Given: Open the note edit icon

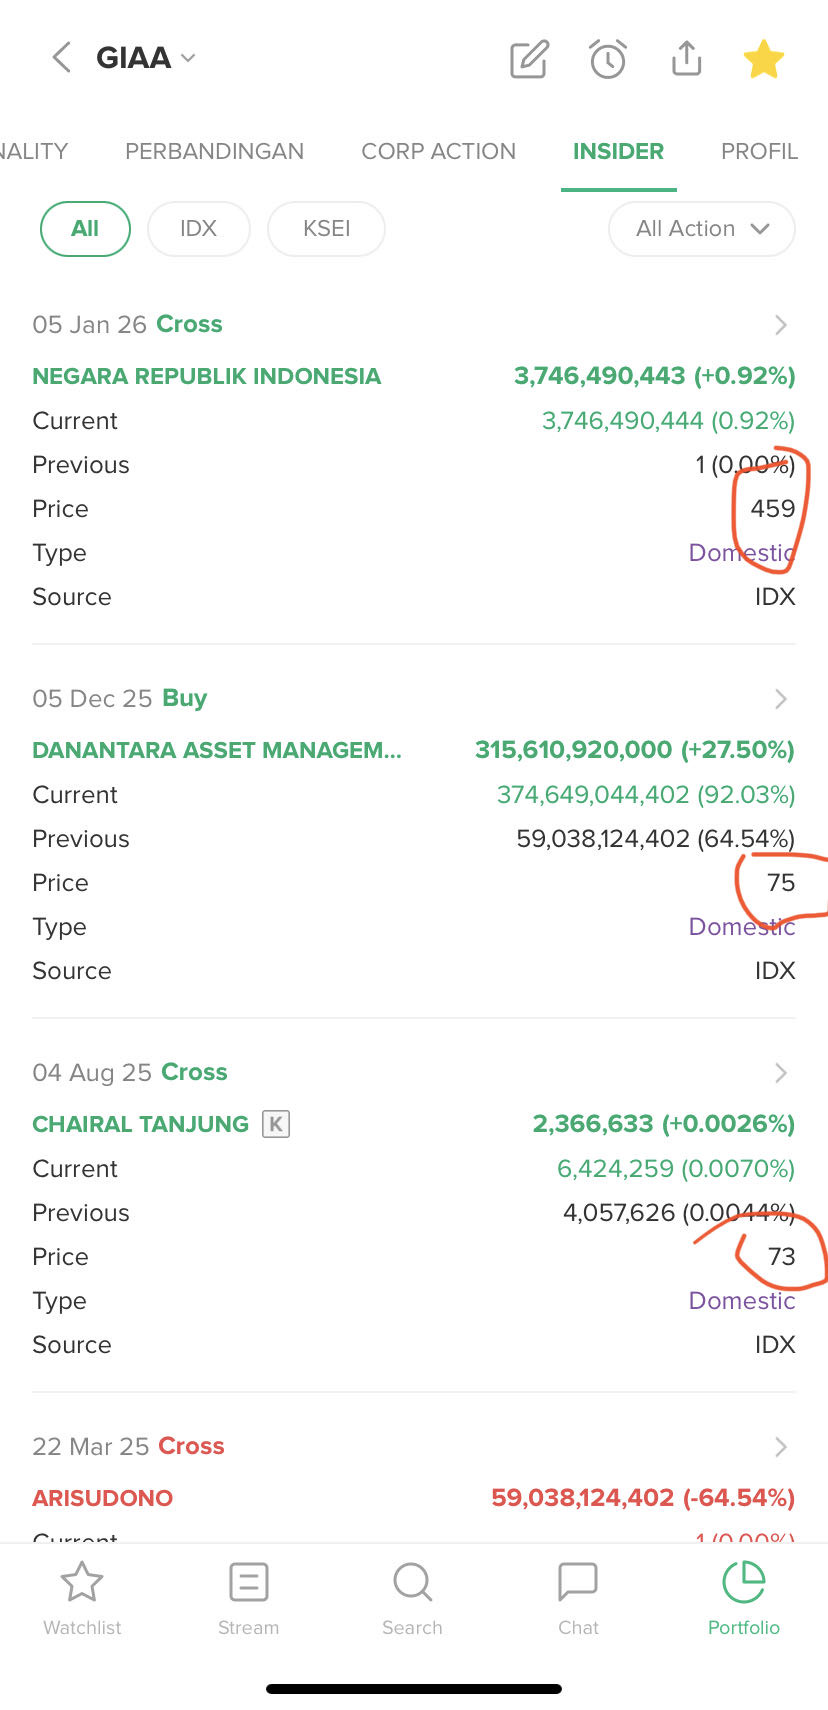Looking at the screenshot, I should [x=529, y=59].
